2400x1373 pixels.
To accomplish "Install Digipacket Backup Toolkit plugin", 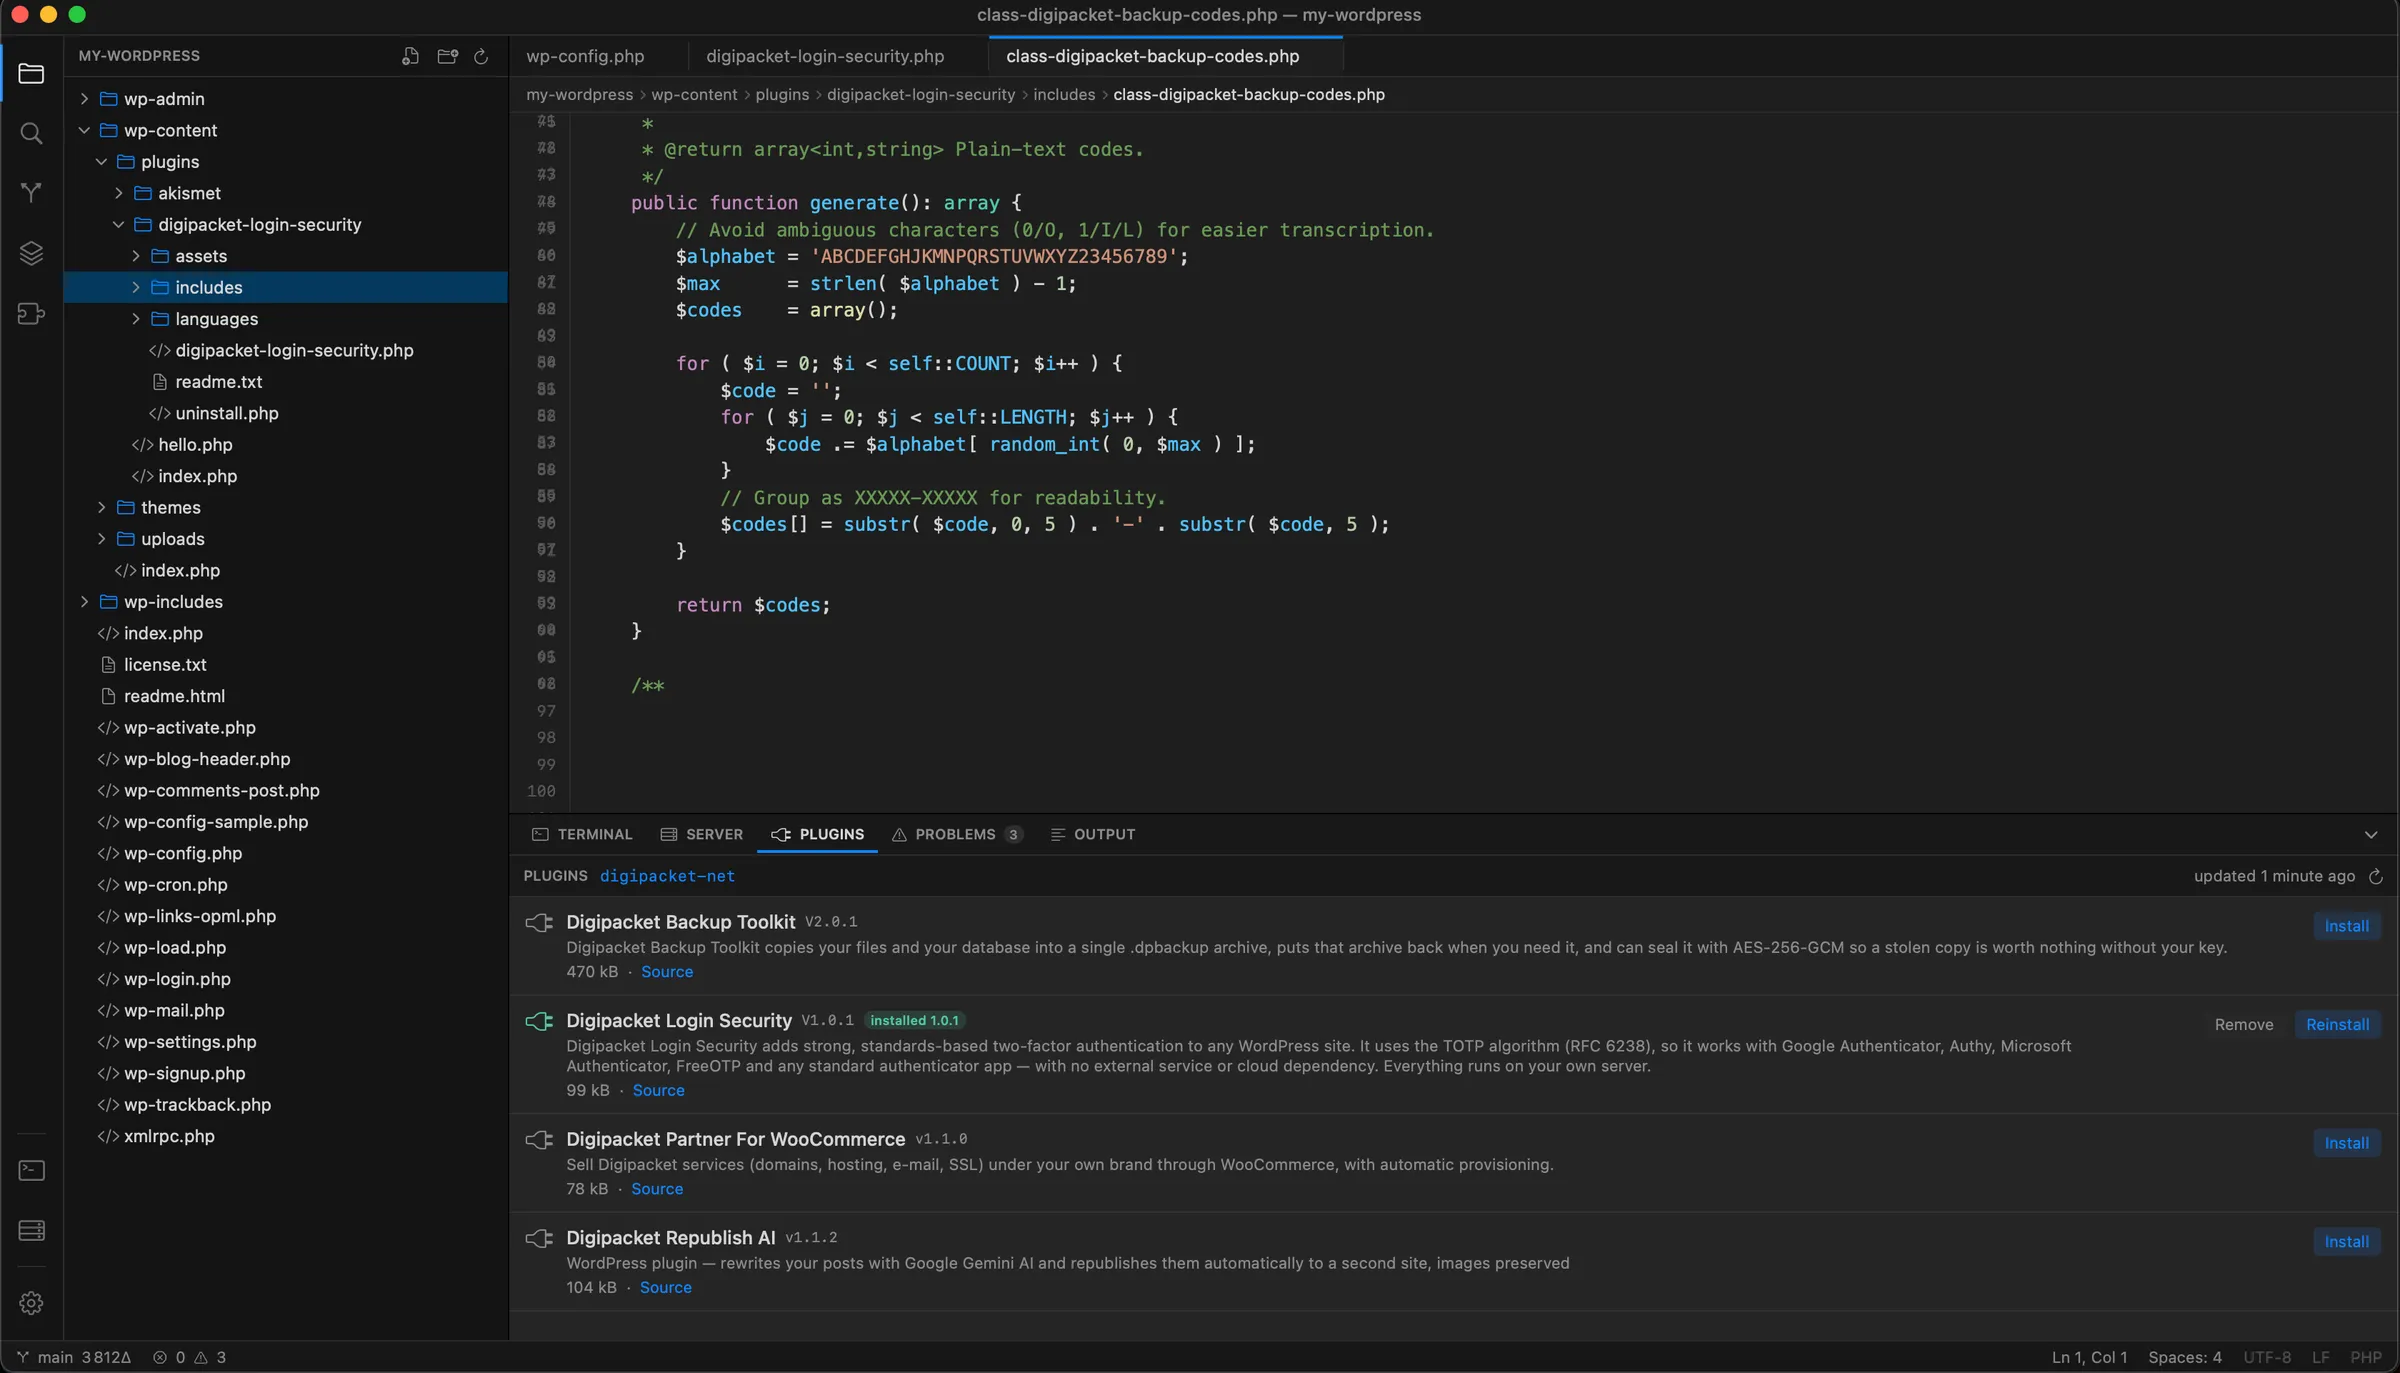I will click(x=2346, y=927).
